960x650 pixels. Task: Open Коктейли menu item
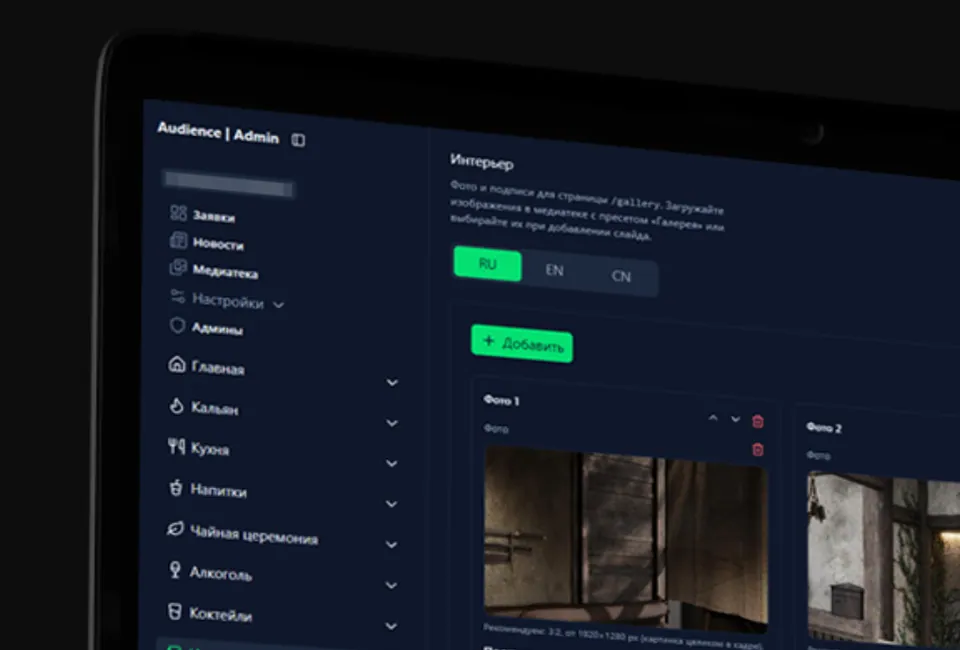click(220, 615)
